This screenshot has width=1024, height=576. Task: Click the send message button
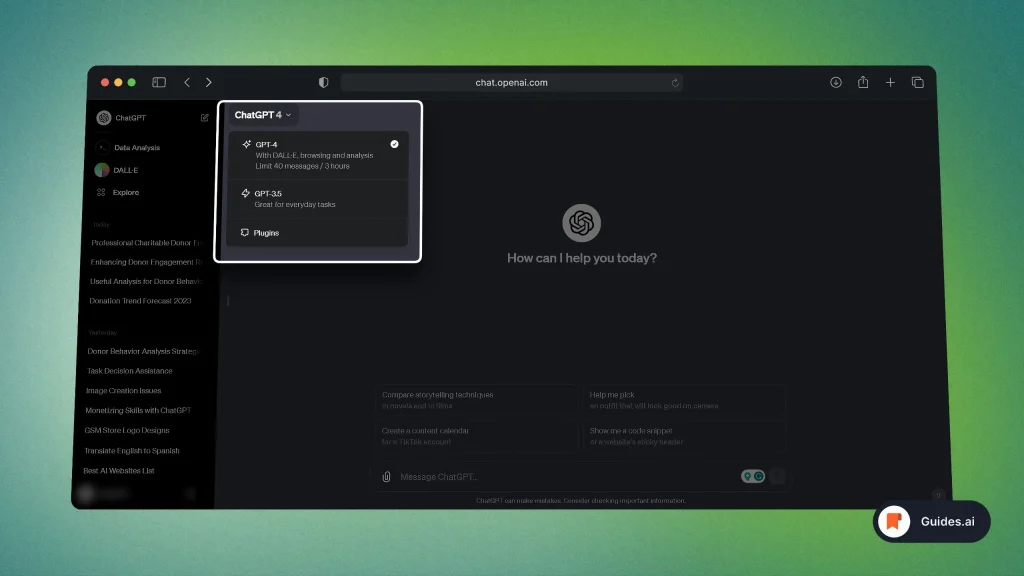tap(777, 476)
